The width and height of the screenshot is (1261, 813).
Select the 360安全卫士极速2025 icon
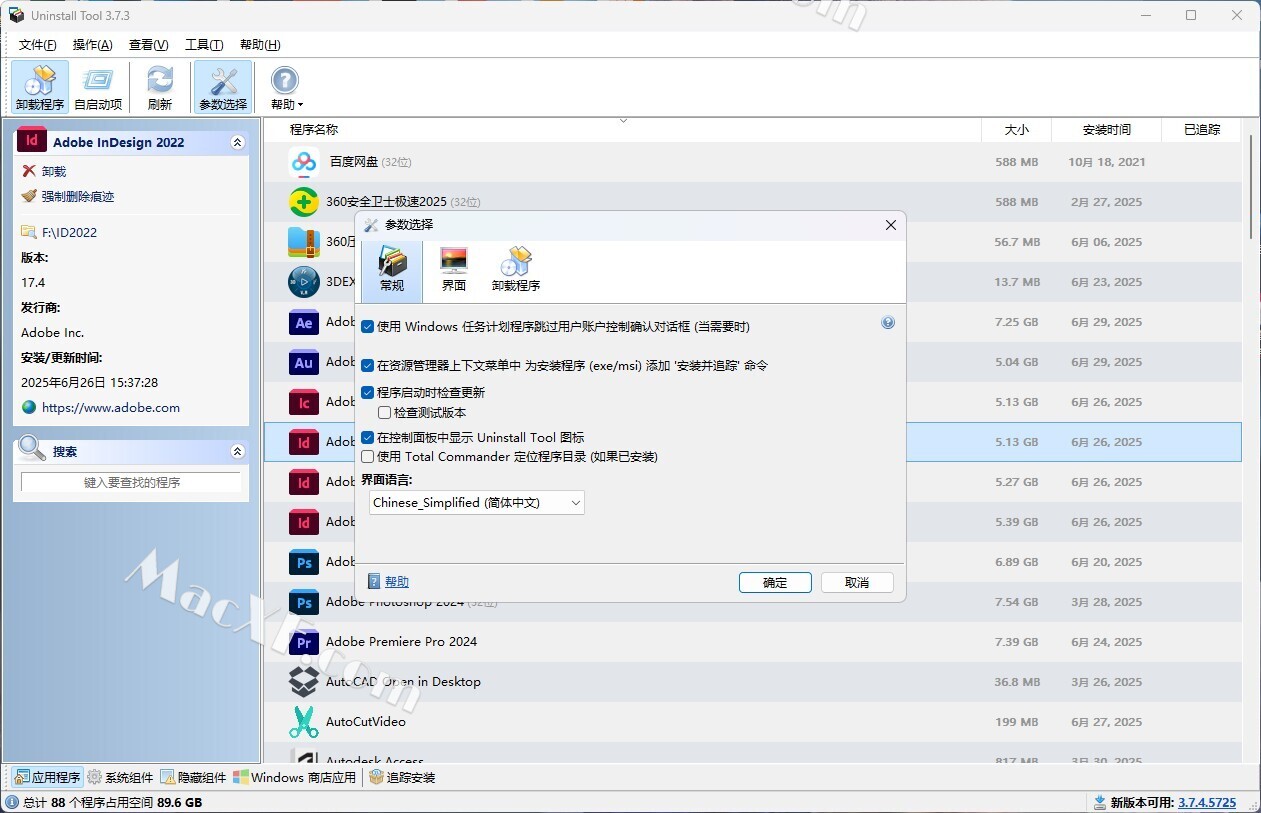tap(304, 202)
